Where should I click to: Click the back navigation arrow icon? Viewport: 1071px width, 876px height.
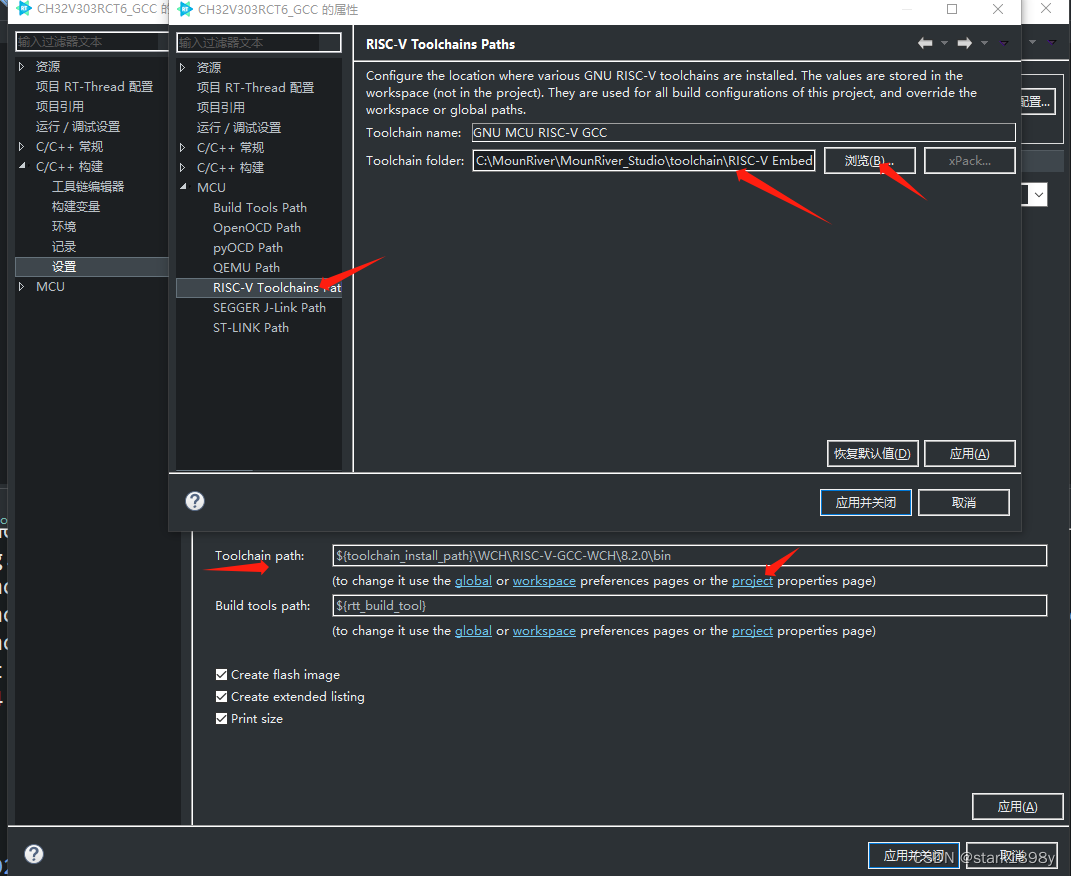925,44
